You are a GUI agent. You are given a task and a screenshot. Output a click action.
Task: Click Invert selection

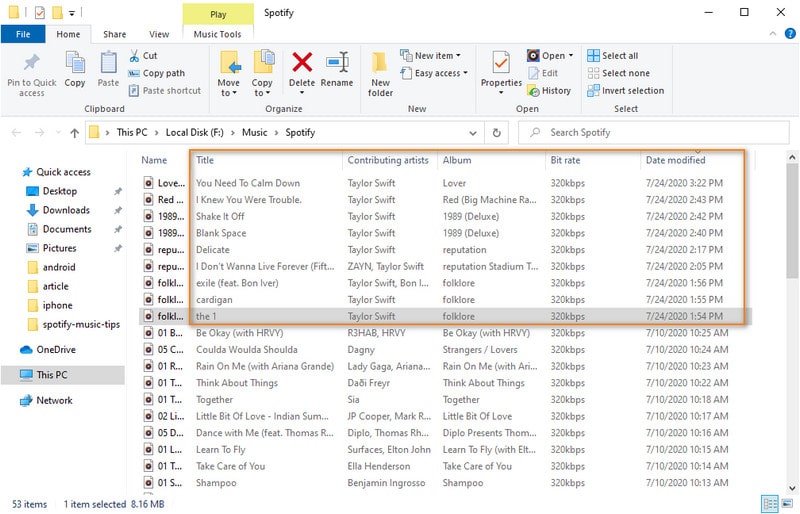click(x=626, y=90)
